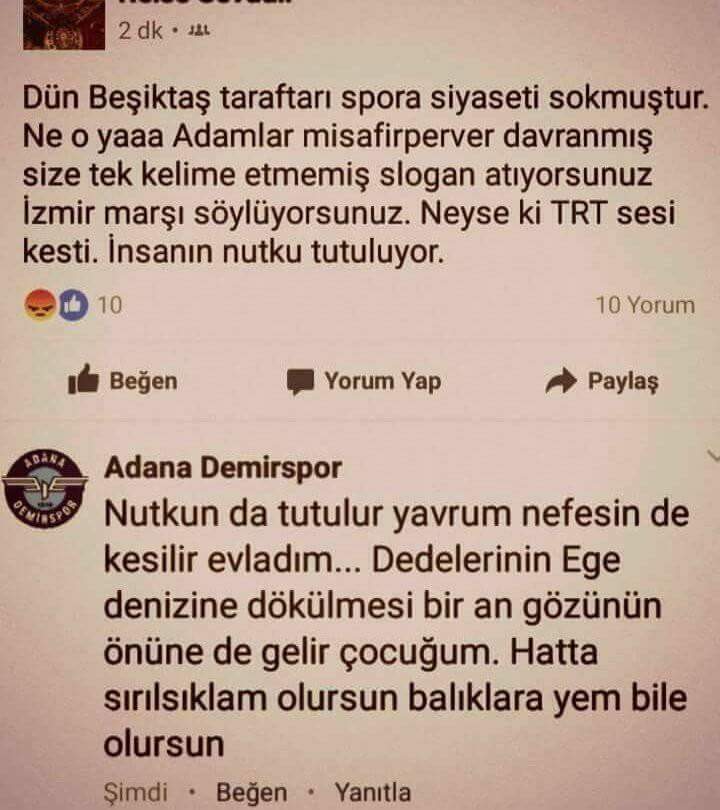Open Adana Demirspor's logo avatar
The width and height of the screenshot is (720, 810).
pyautogui.click(x=44, y=489)
